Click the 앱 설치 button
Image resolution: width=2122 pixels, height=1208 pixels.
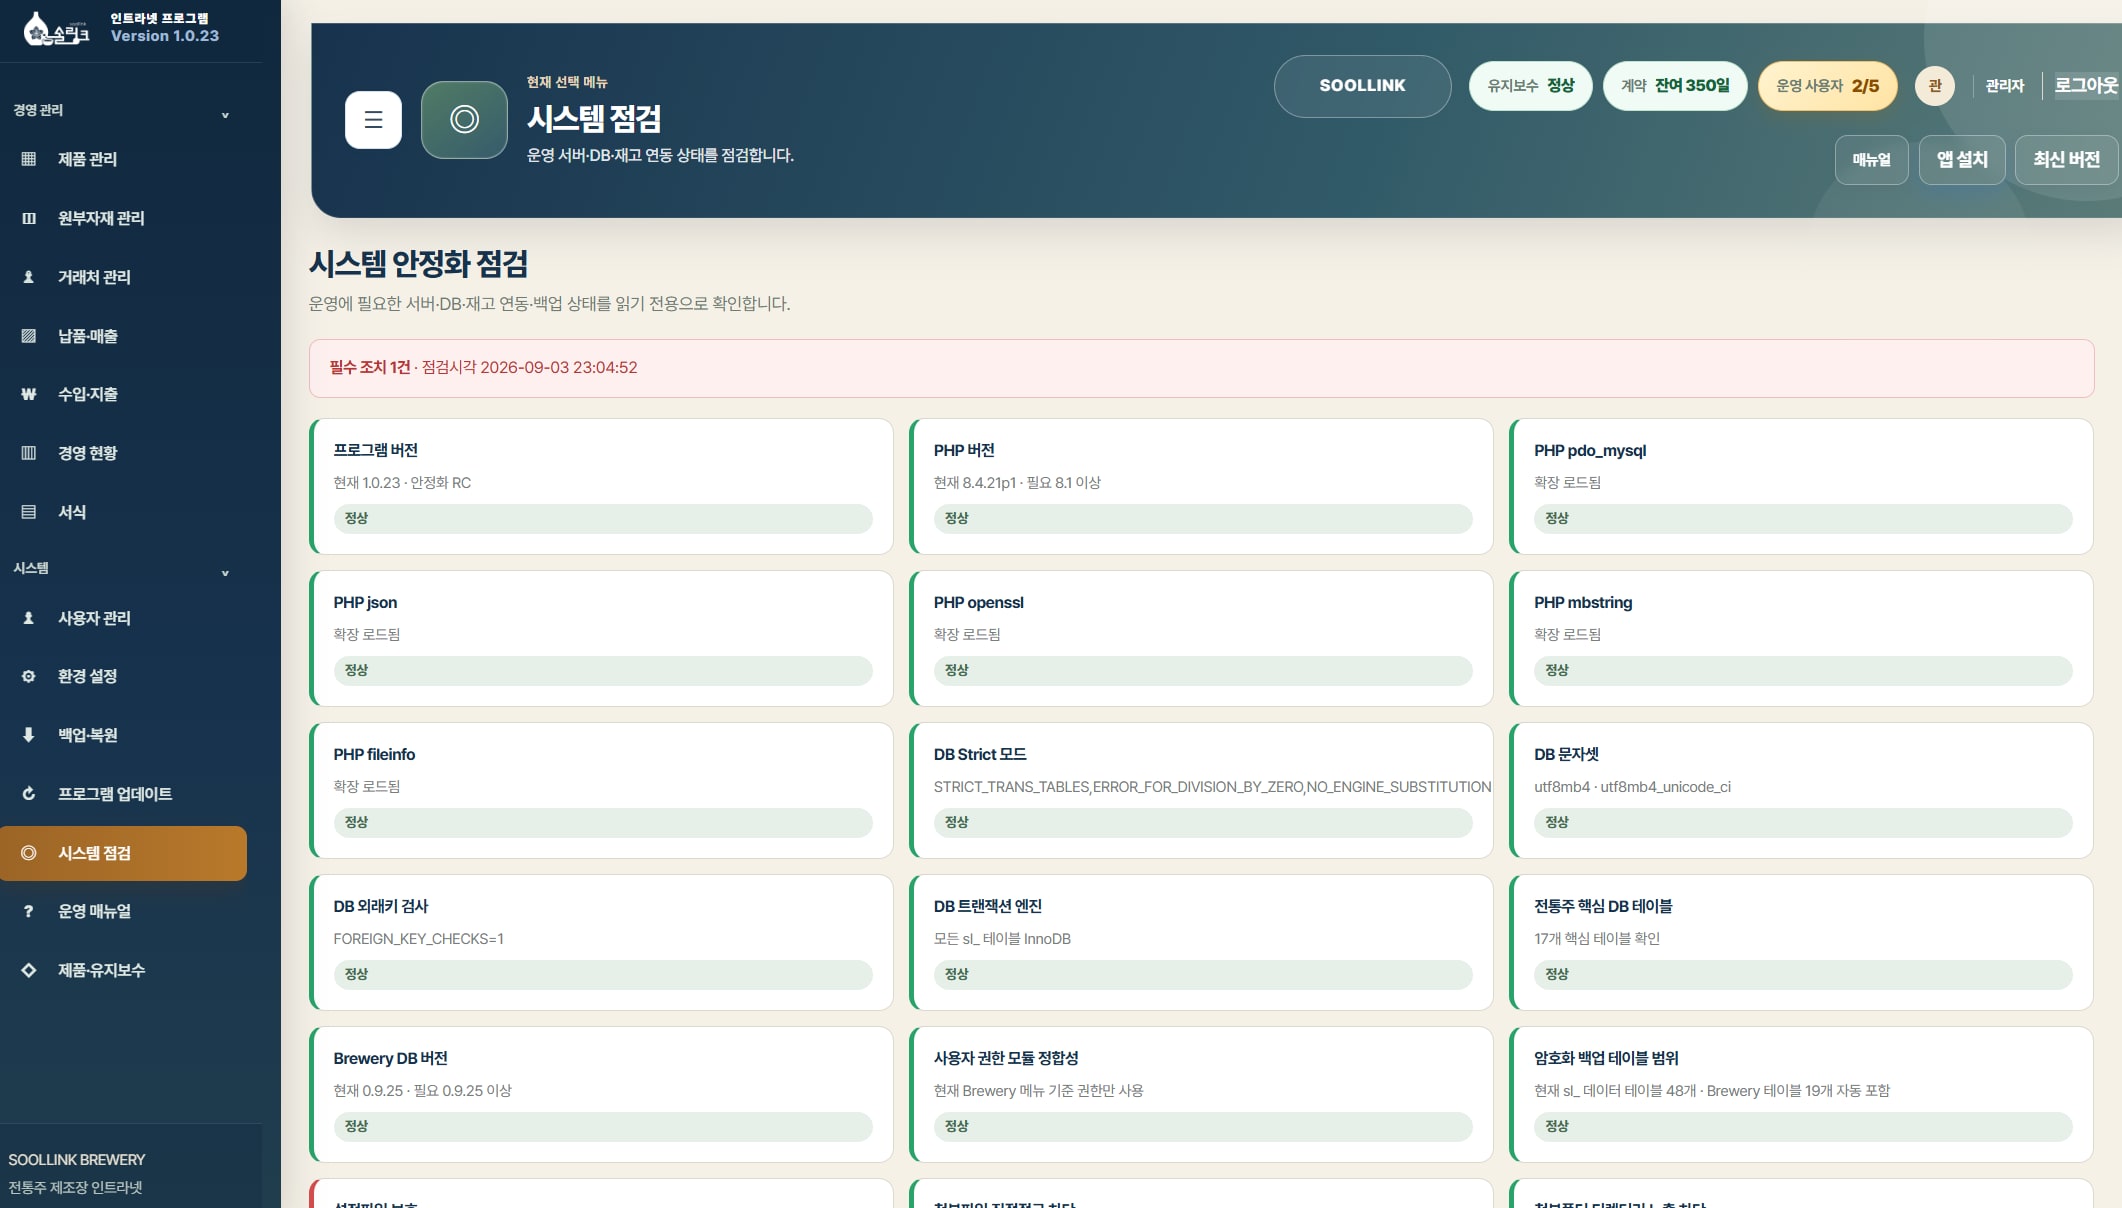tap(1962, 160)
